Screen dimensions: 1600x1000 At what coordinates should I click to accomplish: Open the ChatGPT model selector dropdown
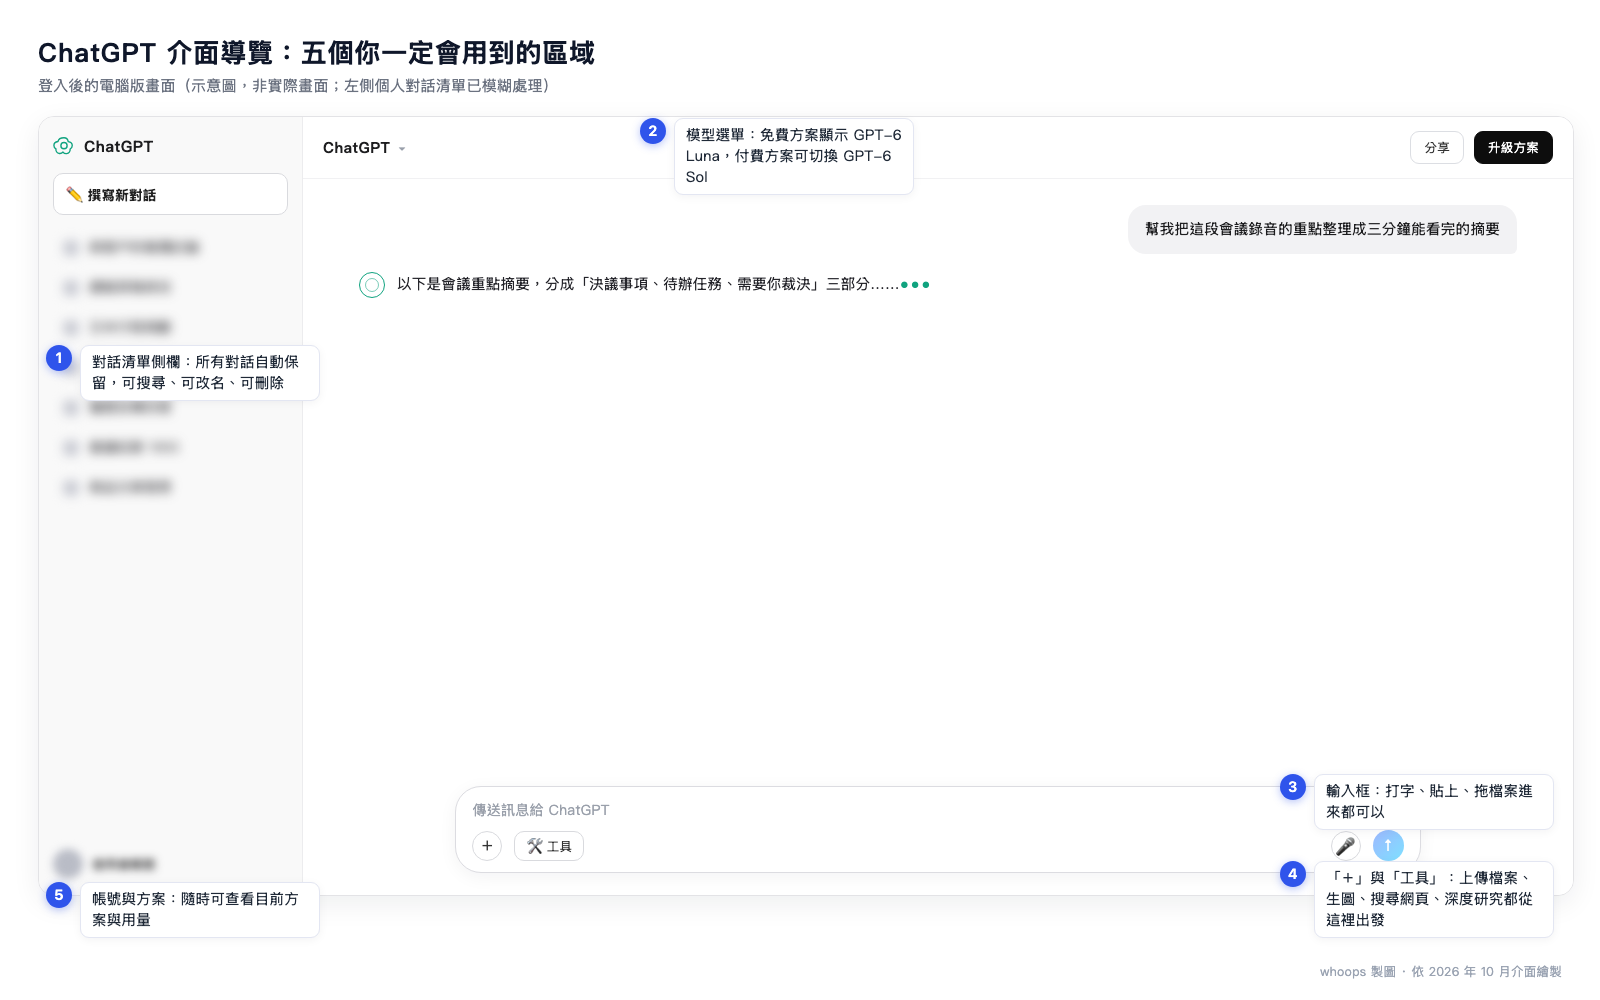click(x=364, y=148)
